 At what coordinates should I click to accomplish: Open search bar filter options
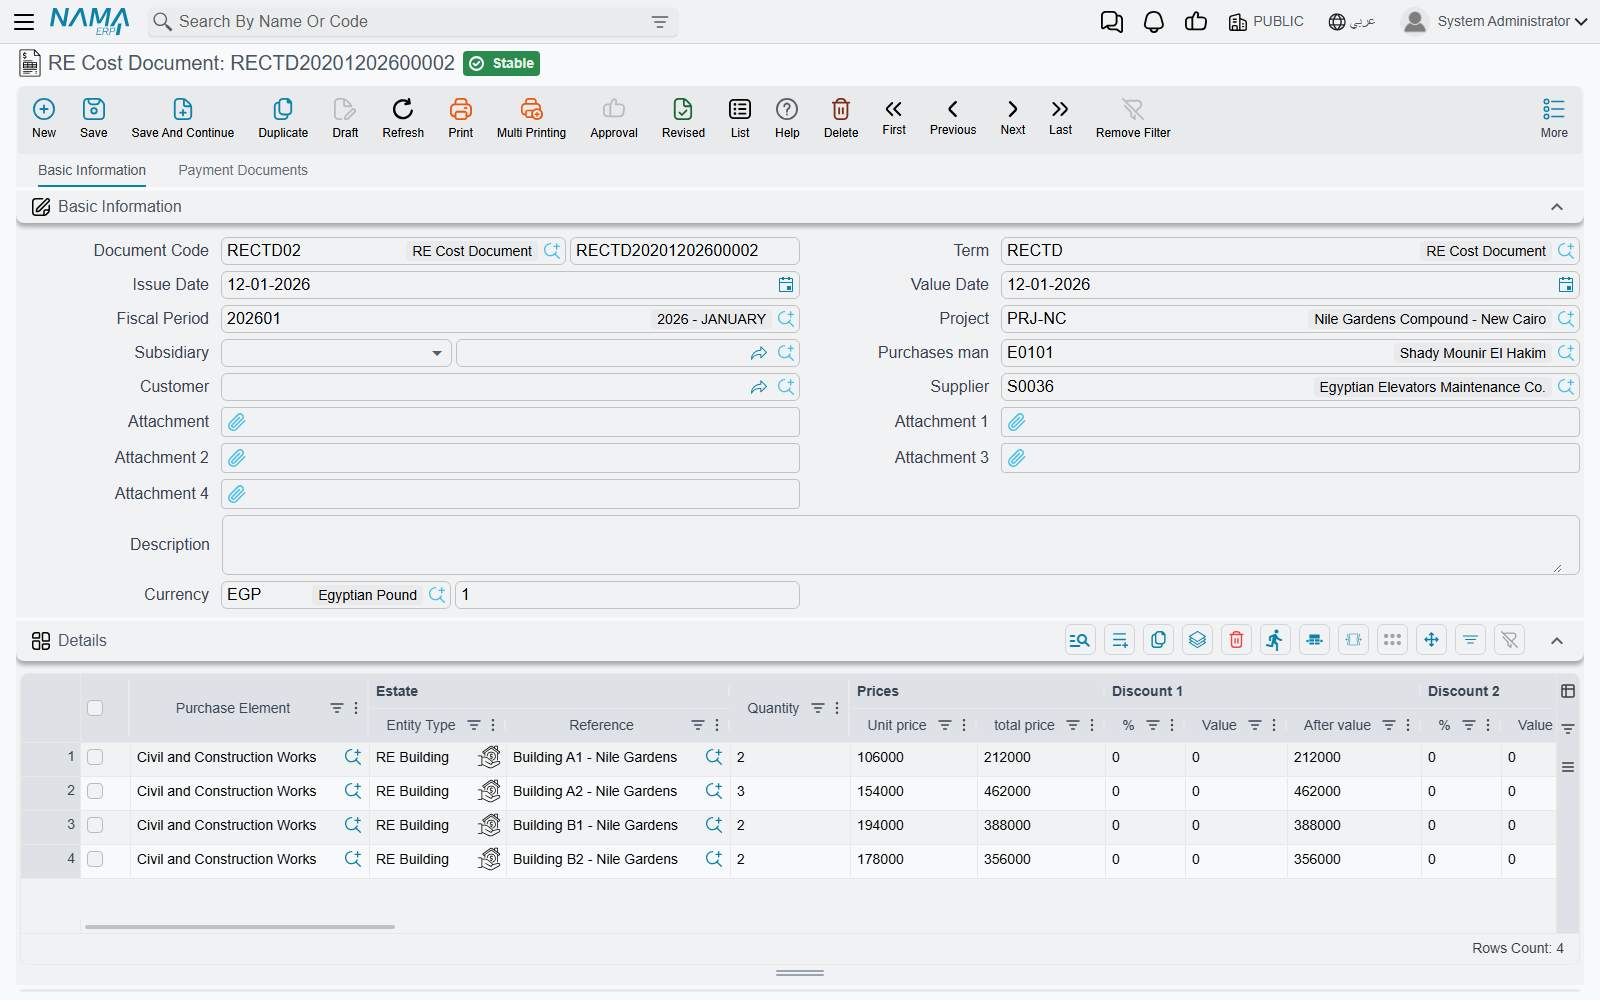coord(660,22)
